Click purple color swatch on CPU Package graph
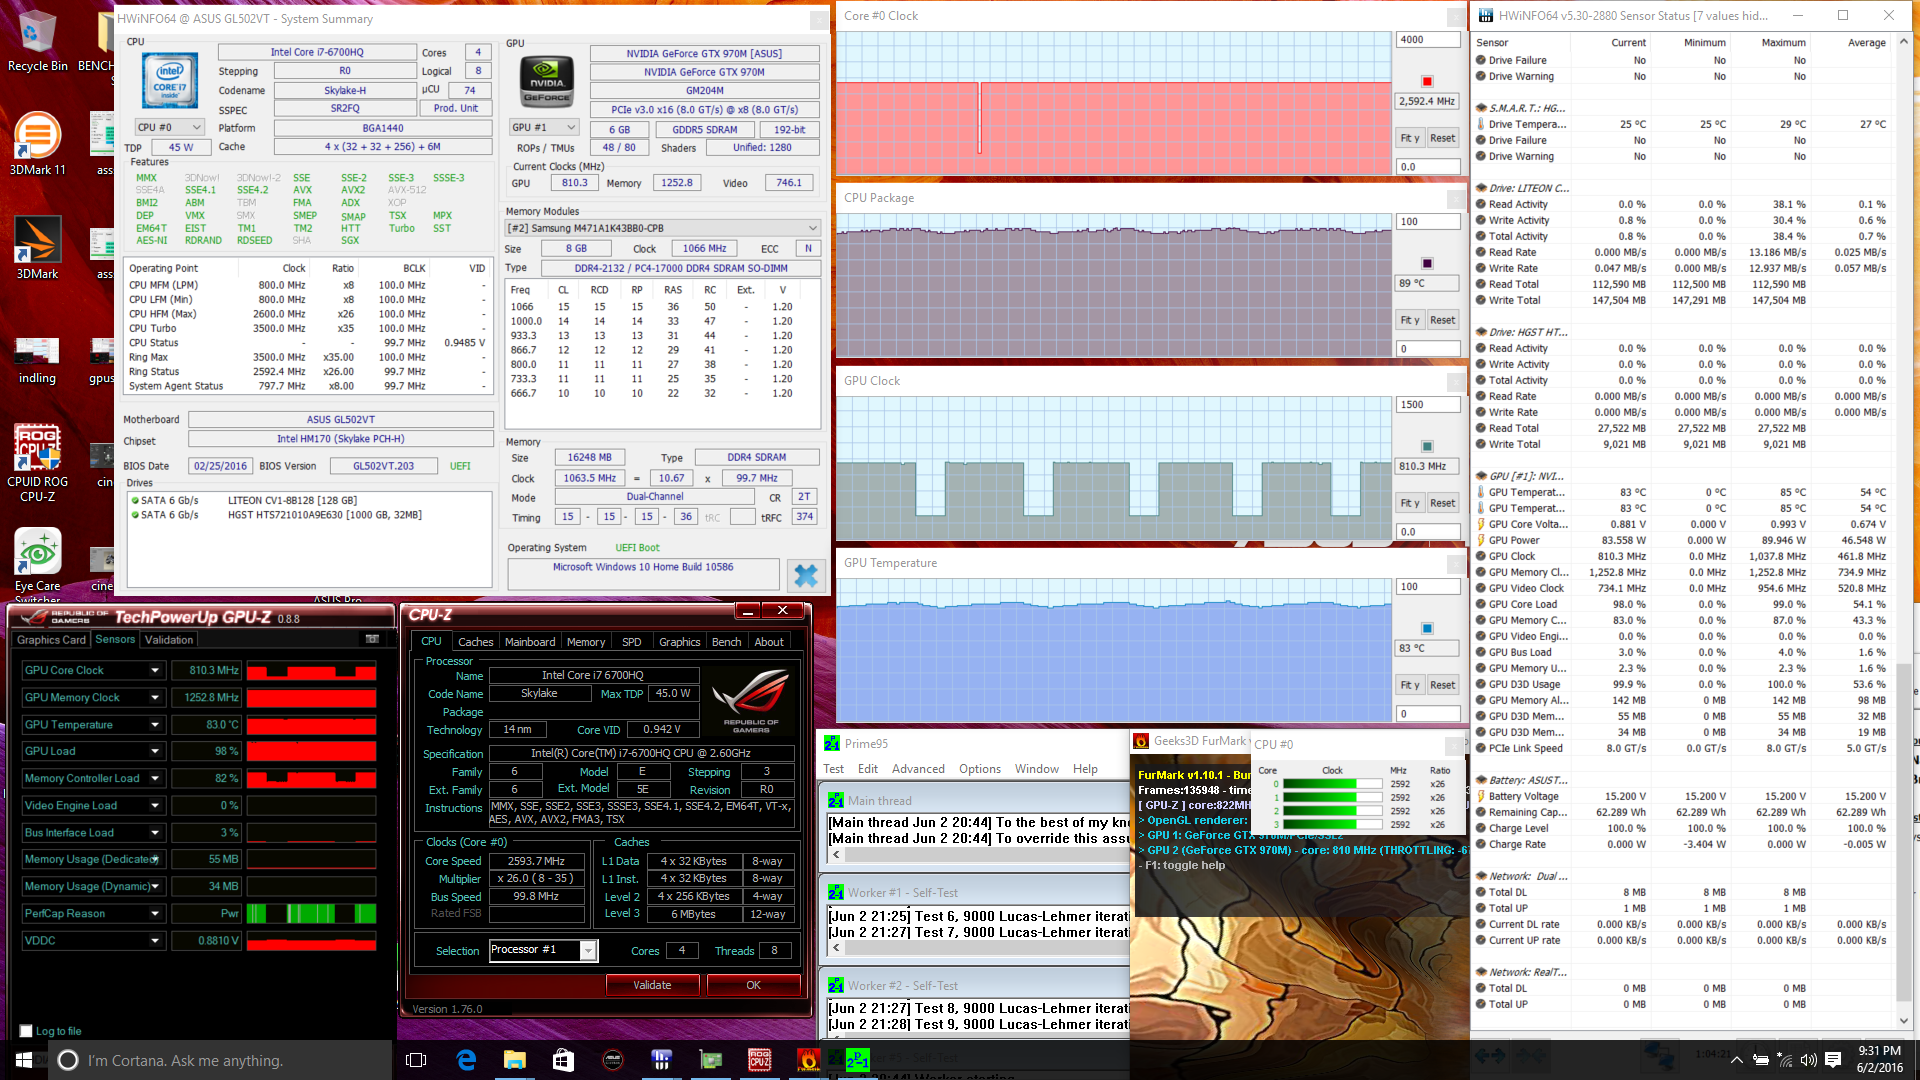Viewport: 1920px width, 1080px height. pos(1427,263)
